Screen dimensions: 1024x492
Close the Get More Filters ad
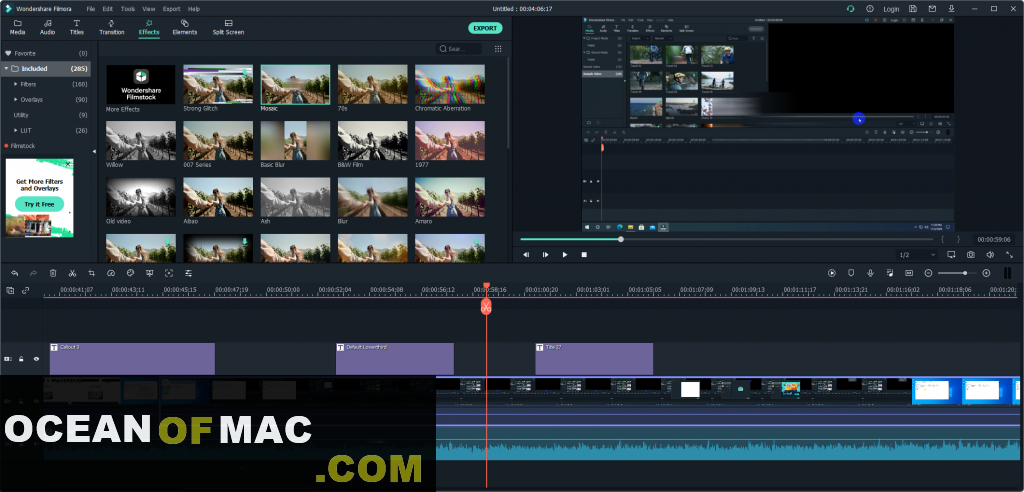pyautogui.click(x=67, y=164)
